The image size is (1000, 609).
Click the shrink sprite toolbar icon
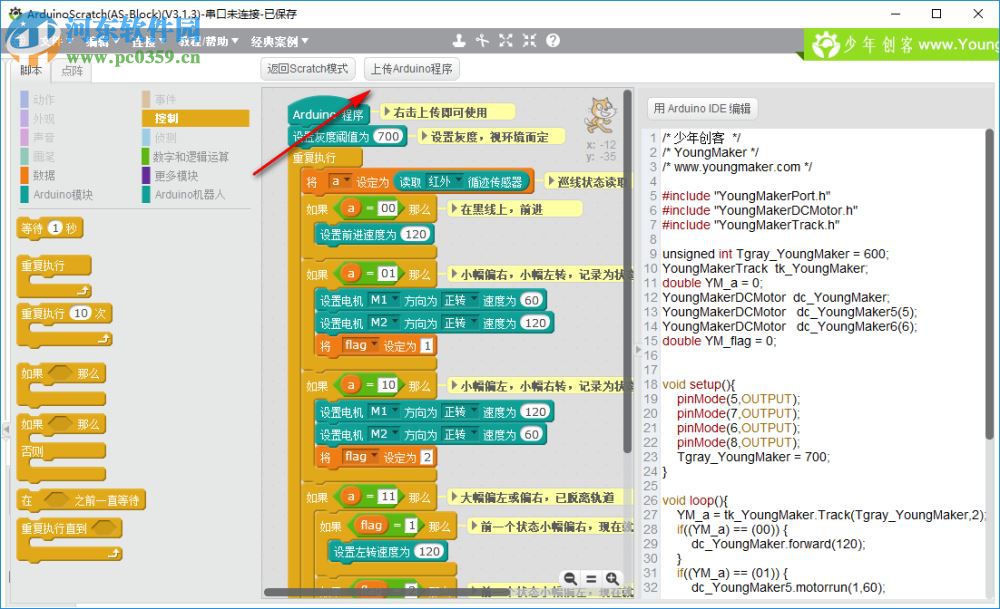pyautogui.click(x=527, y=40)
